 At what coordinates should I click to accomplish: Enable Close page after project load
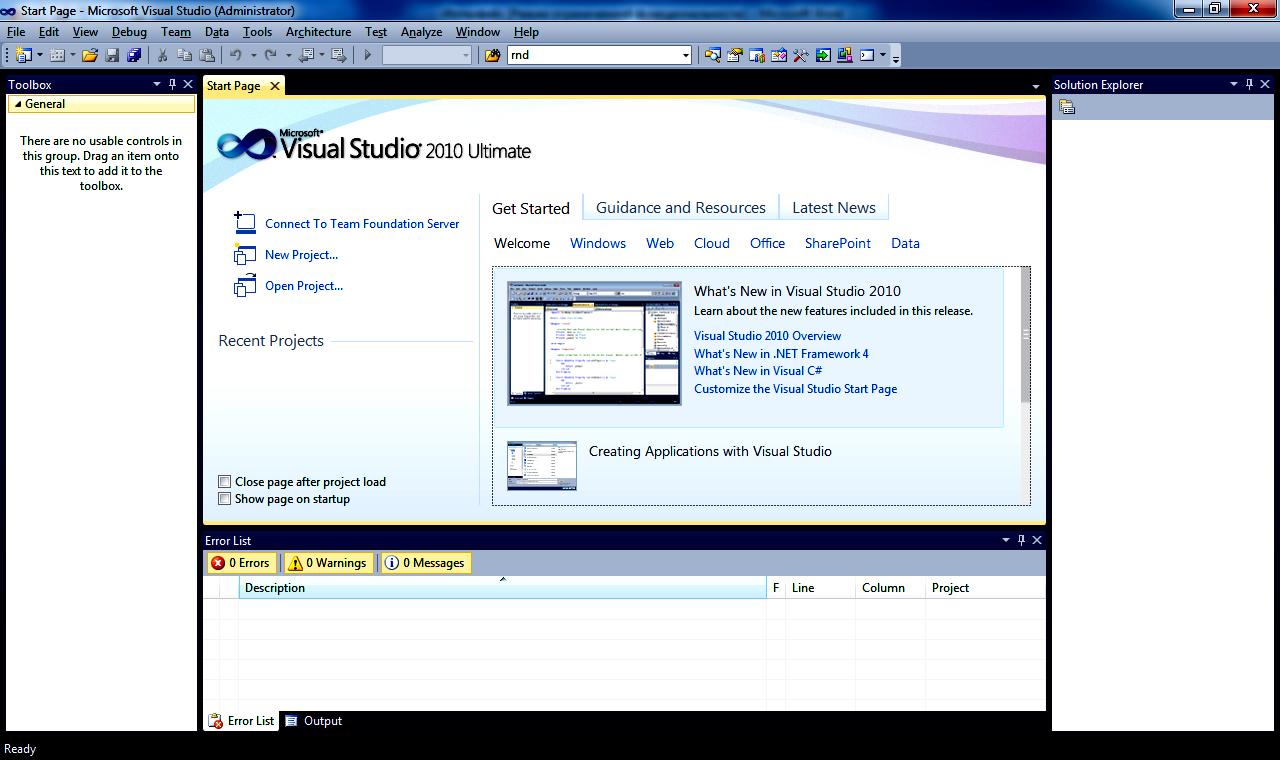(225, 482)
